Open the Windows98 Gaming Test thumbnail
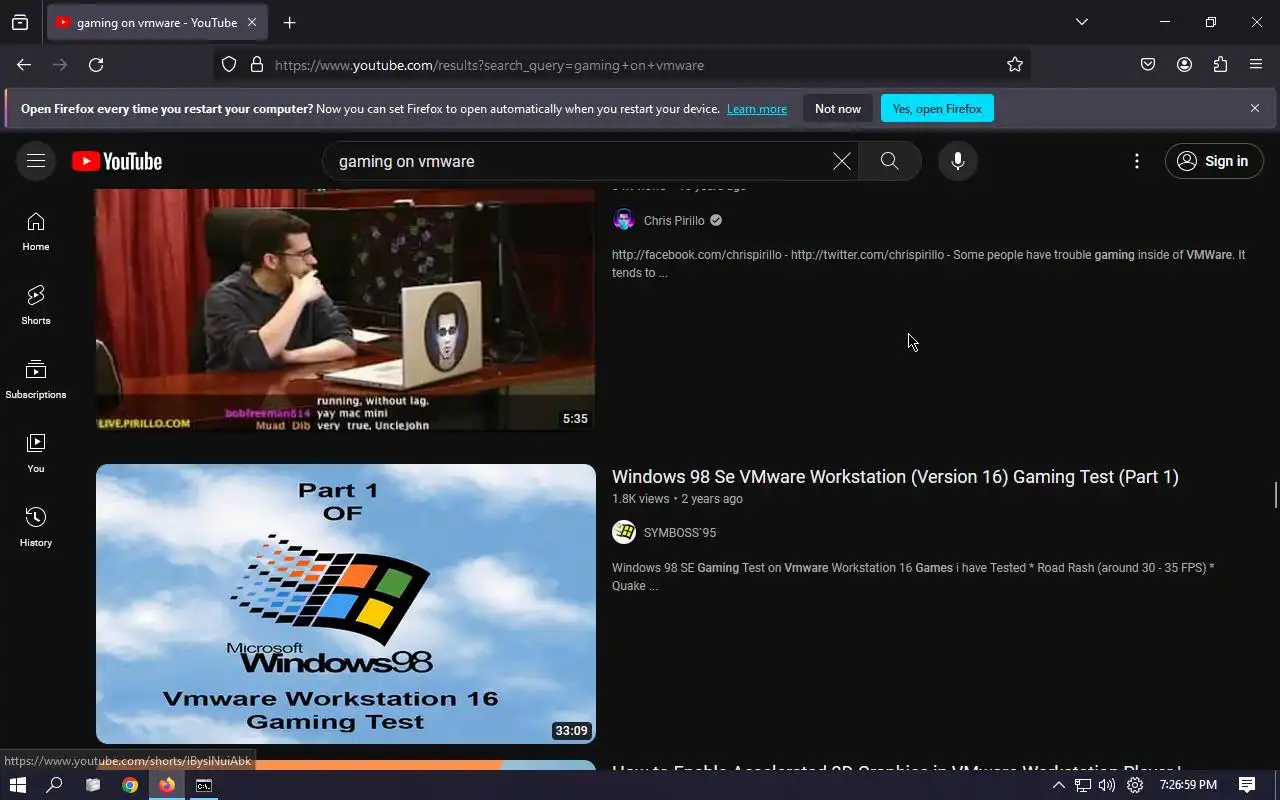The width and height of the screenshot is (1280, 800). [x=346, y=604]
